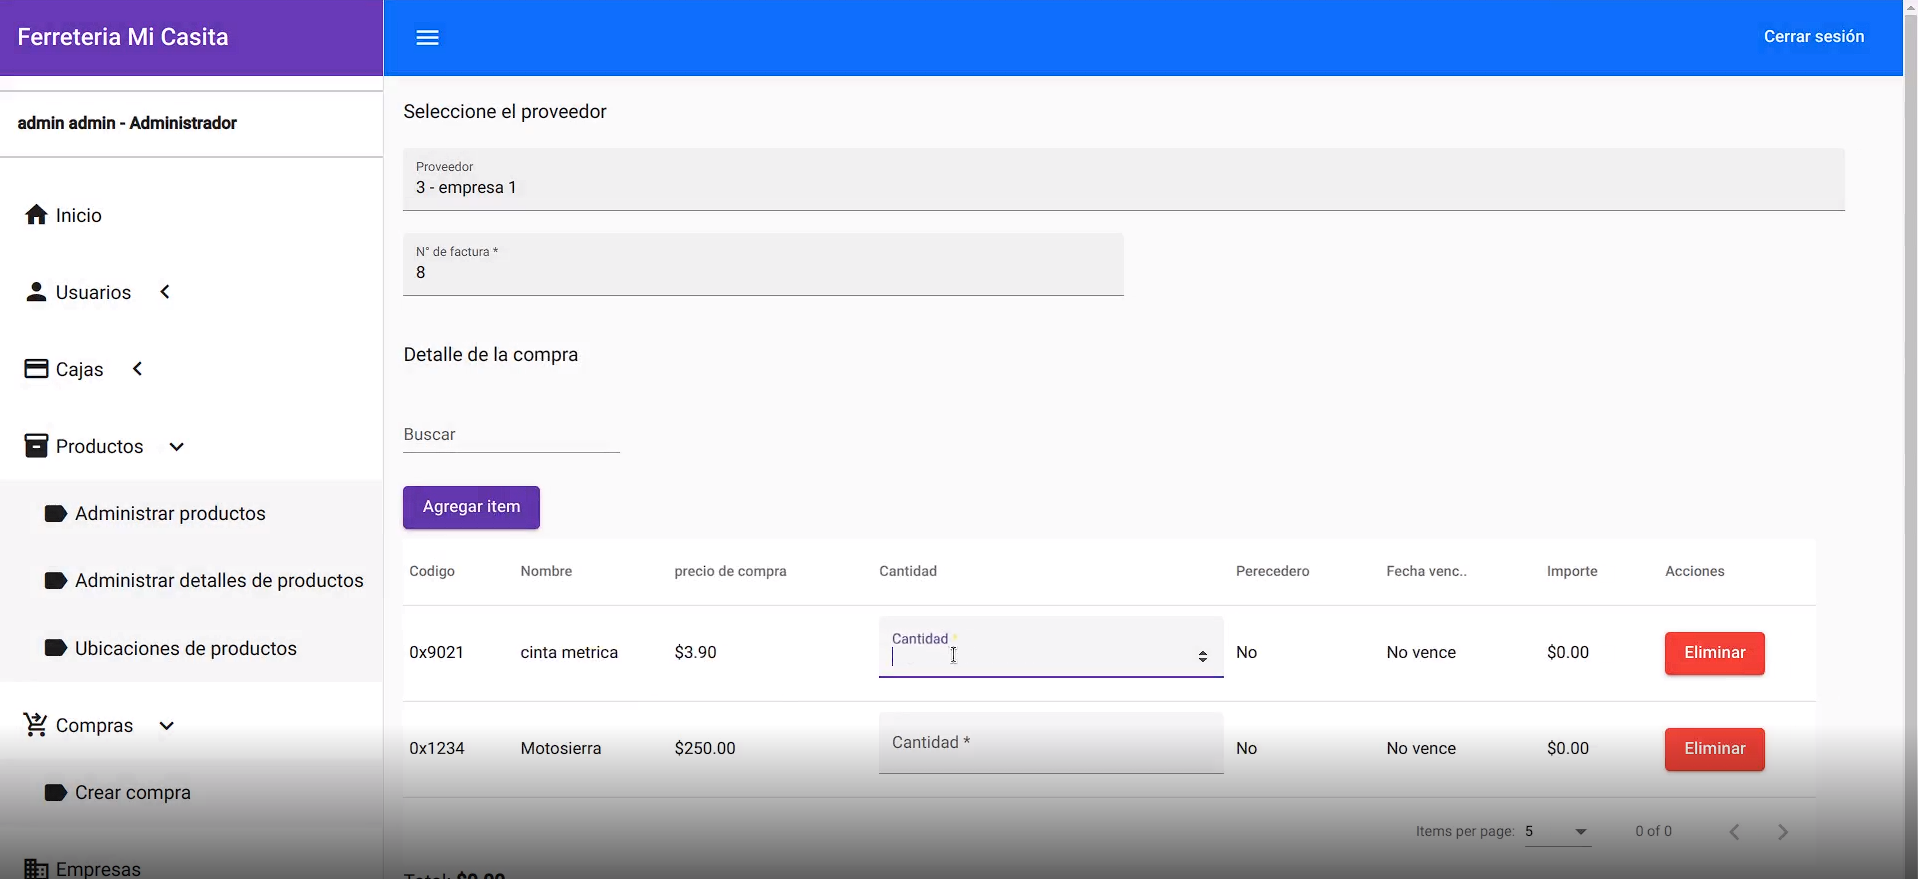Expand the Usuarios submenu chevron
This screenshot has height=879, width=1918.
(165, 292)
